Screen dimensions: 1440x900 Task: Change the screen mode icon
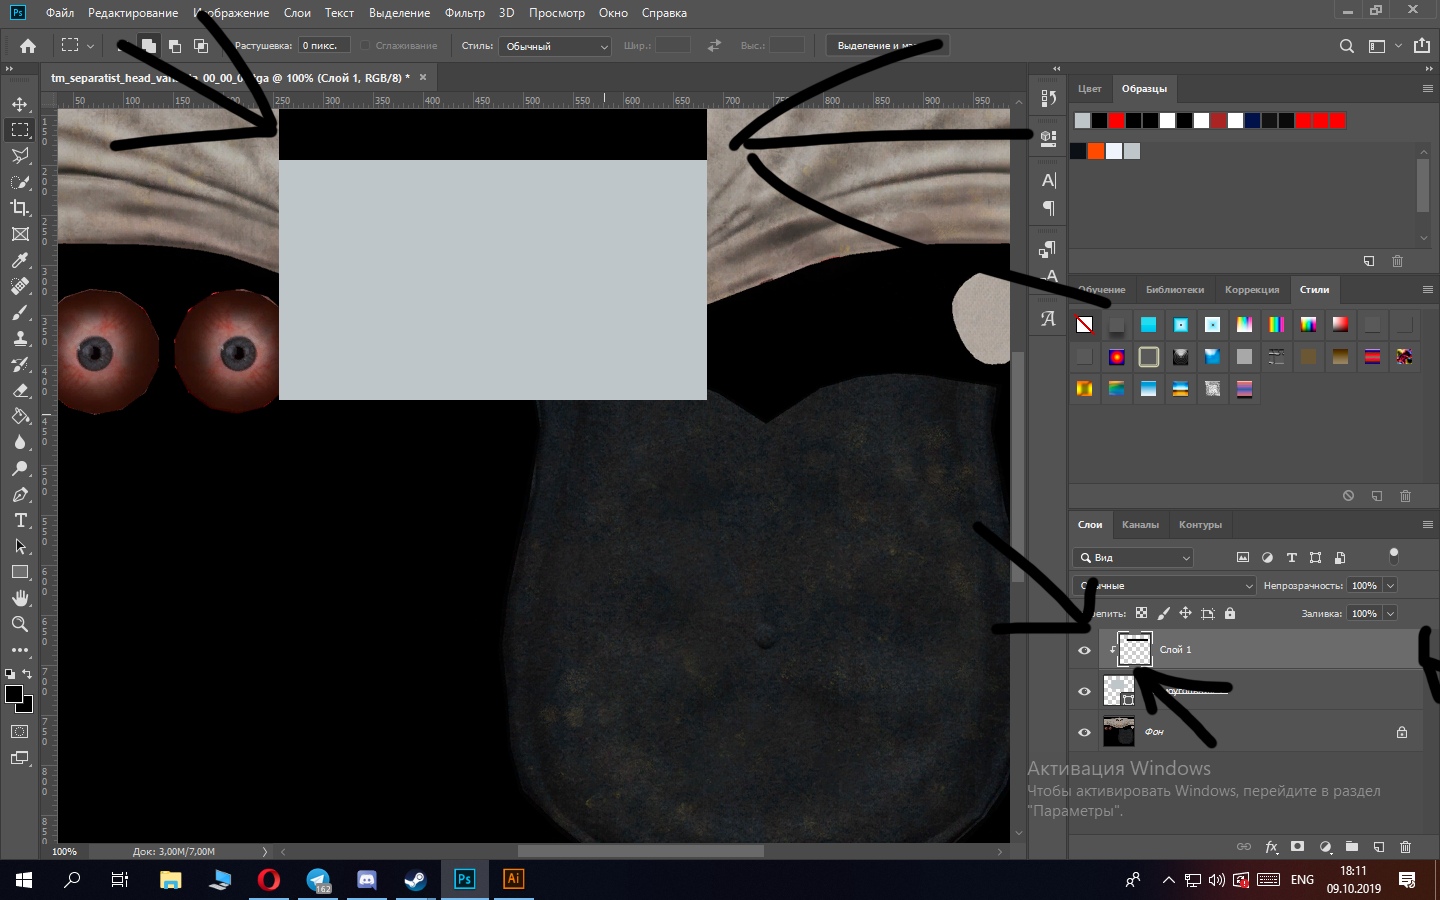coord(20,758)
